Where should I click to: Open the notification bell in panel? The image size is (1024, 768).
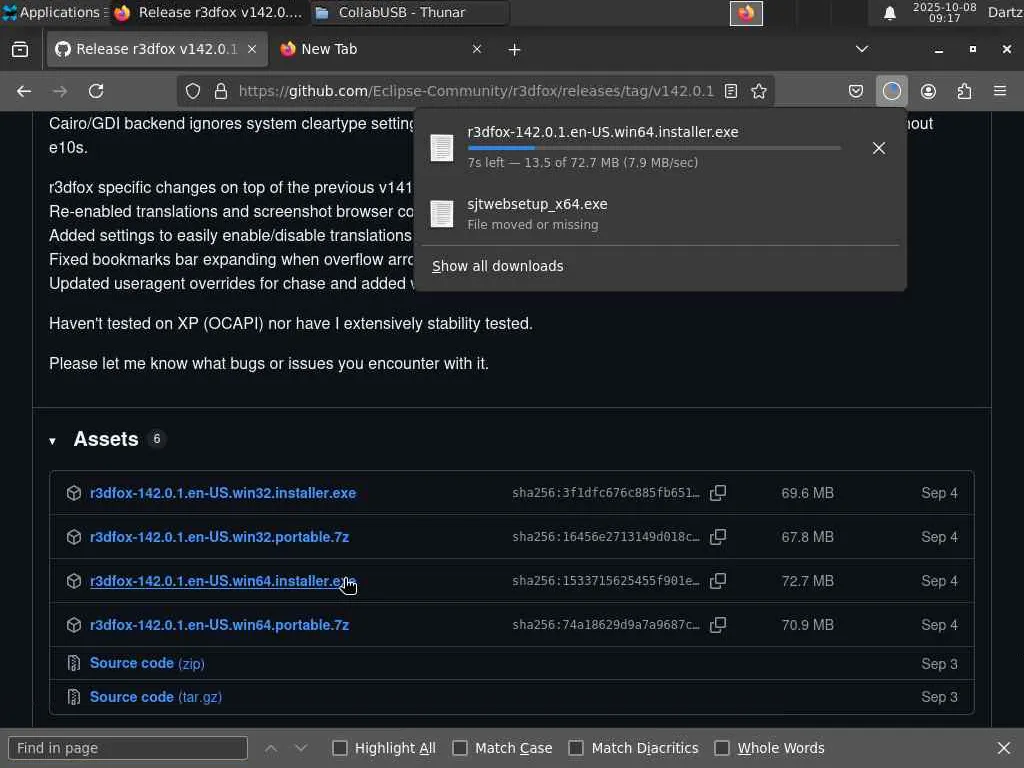pyautogui.click(x=889, y=13)
